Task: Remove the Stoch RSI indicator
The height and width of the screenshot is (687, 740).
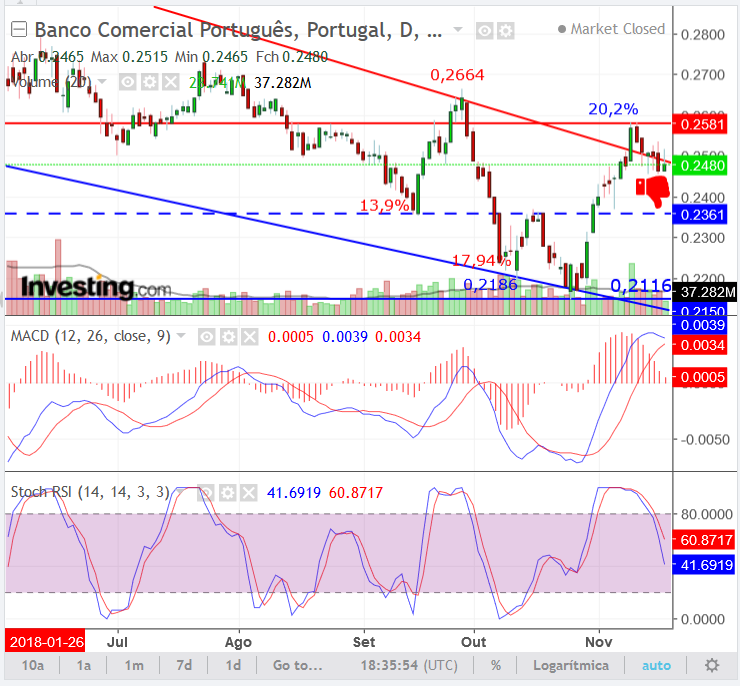Action: coord(249,493)
